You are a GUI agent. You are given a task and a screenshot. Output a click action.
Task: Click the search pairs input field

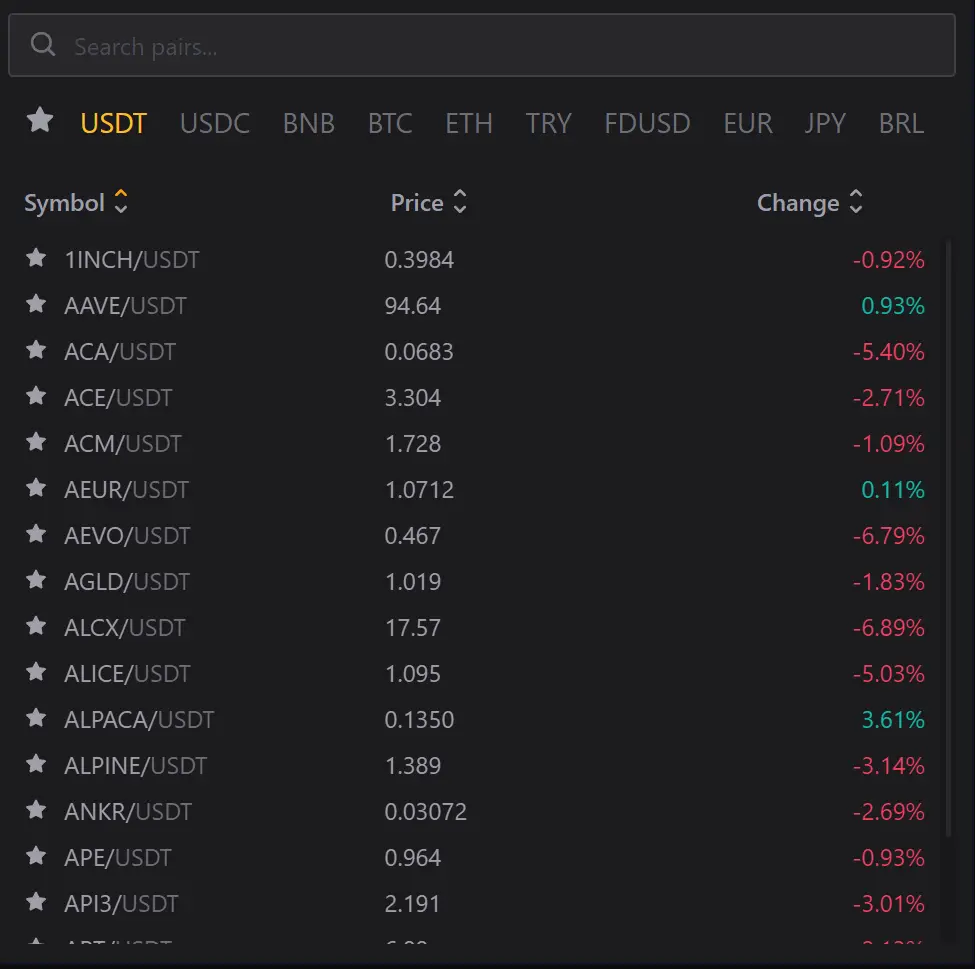click(400, 44)
